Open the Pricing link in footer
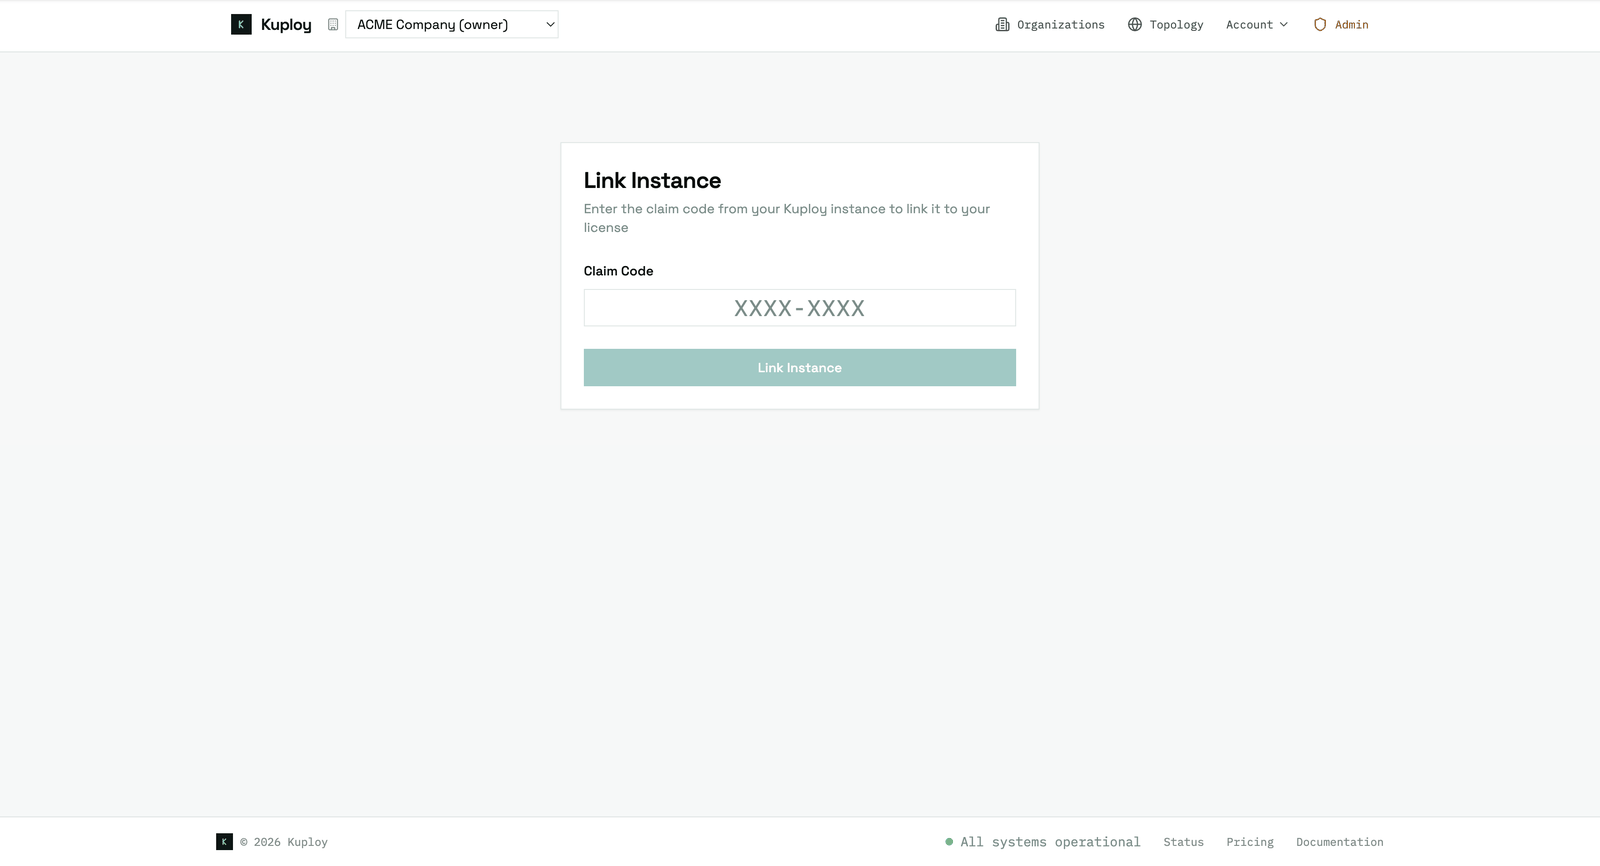Image resolution: width=1600 pixels, height=866 pixels. tap(1250, 842)
